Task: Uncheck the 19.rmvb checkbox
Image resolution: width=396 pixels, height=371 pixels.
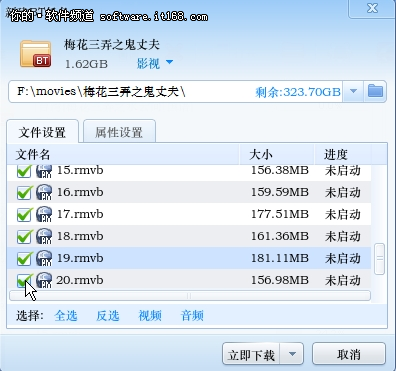Action: coord(24,259)
